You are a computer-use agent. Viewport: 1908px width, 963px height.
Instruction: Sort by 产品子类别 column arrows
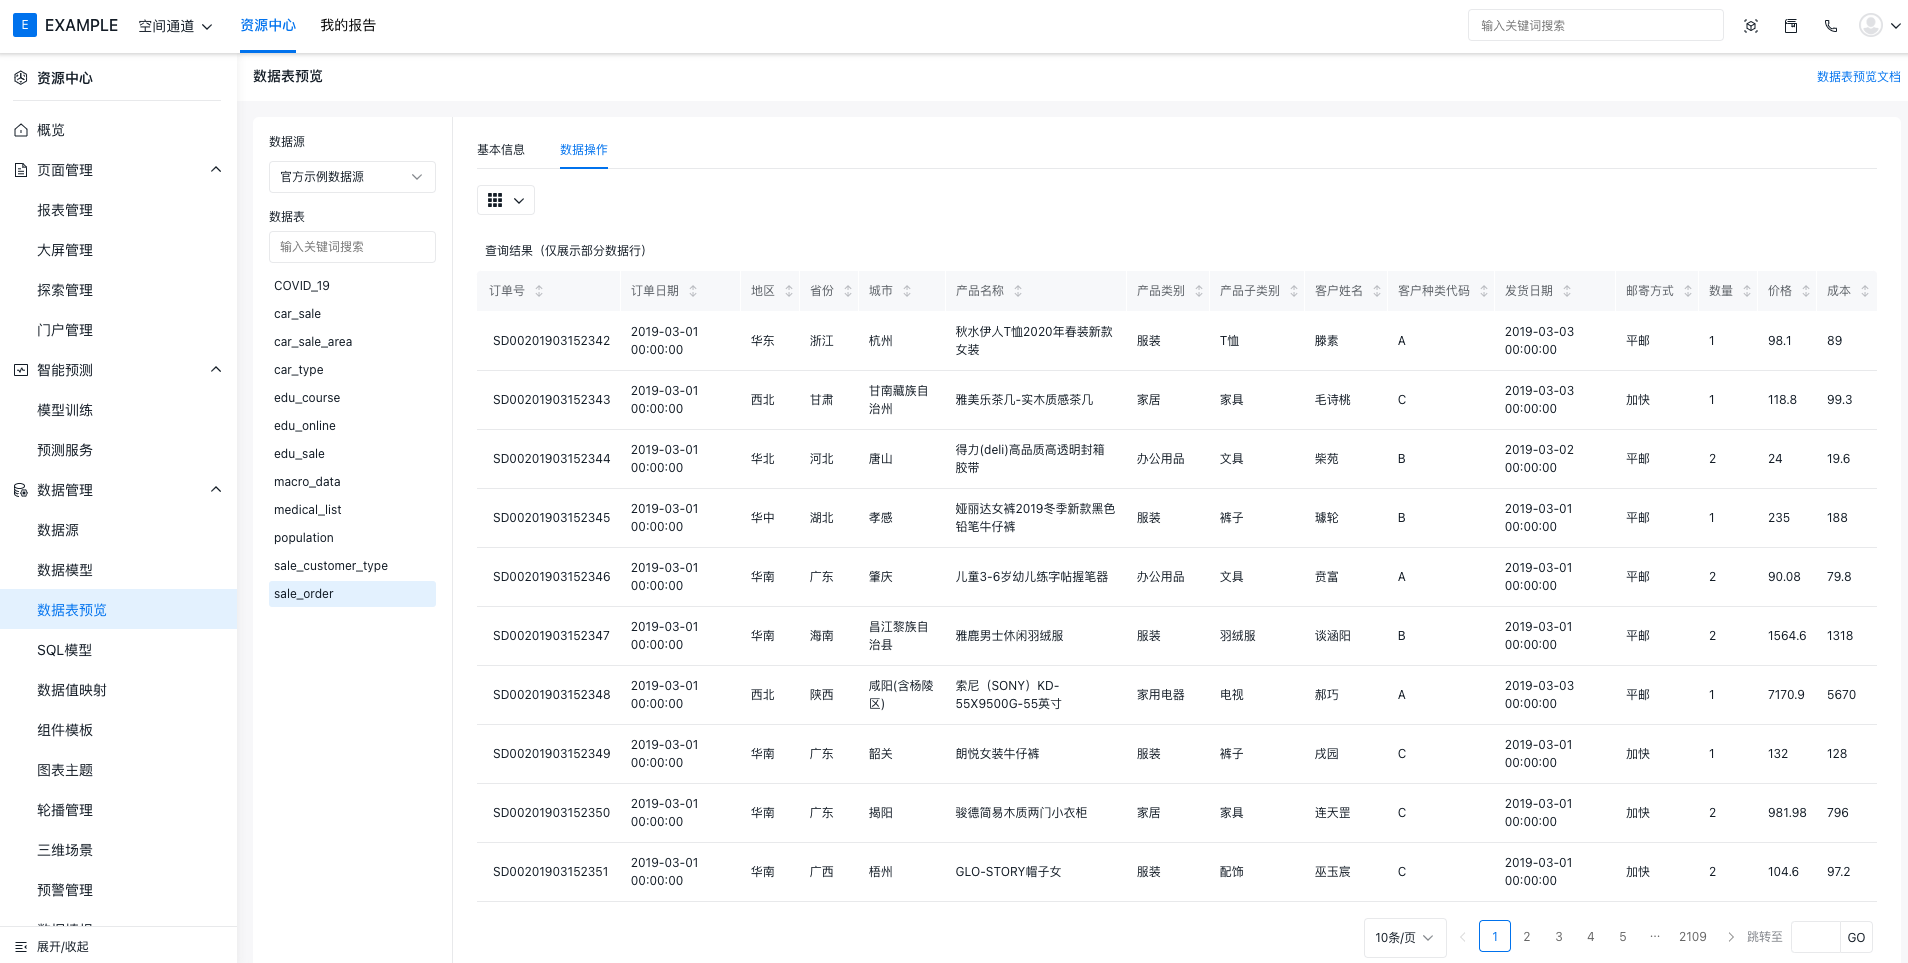pos(1294,291)
